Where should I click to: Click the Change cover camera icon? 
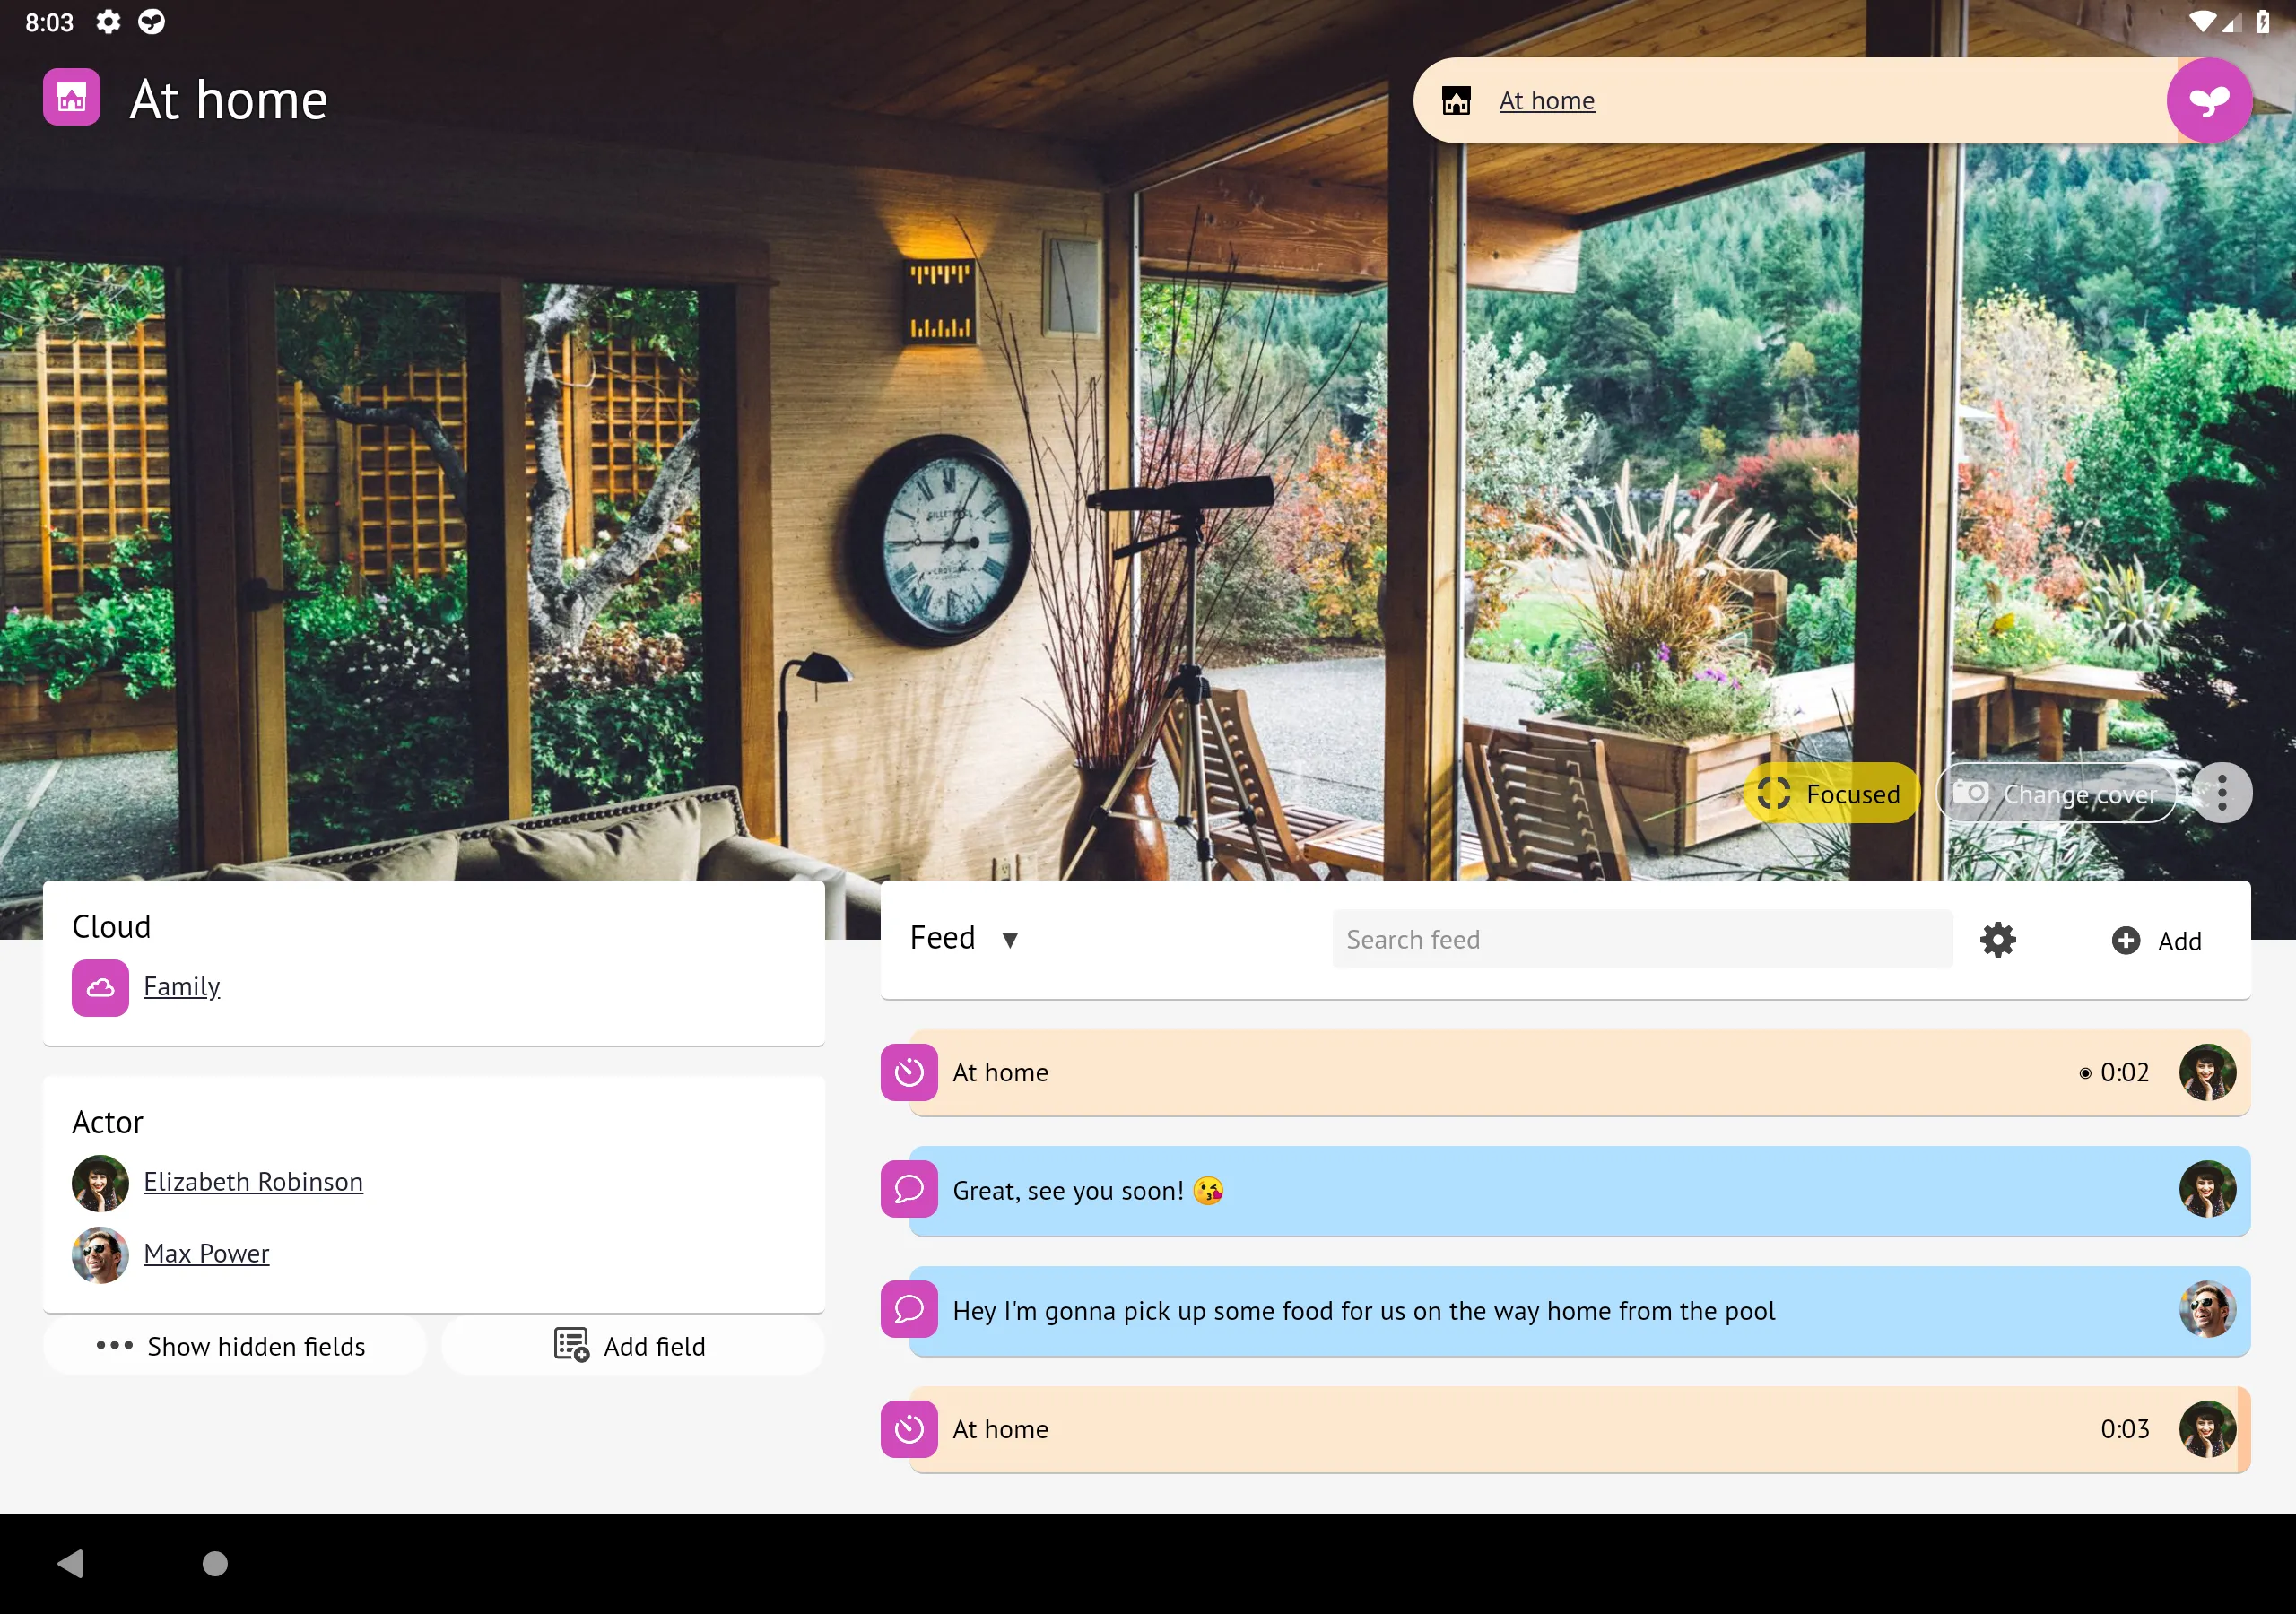pyautogui.click(x=1975, y=794)
